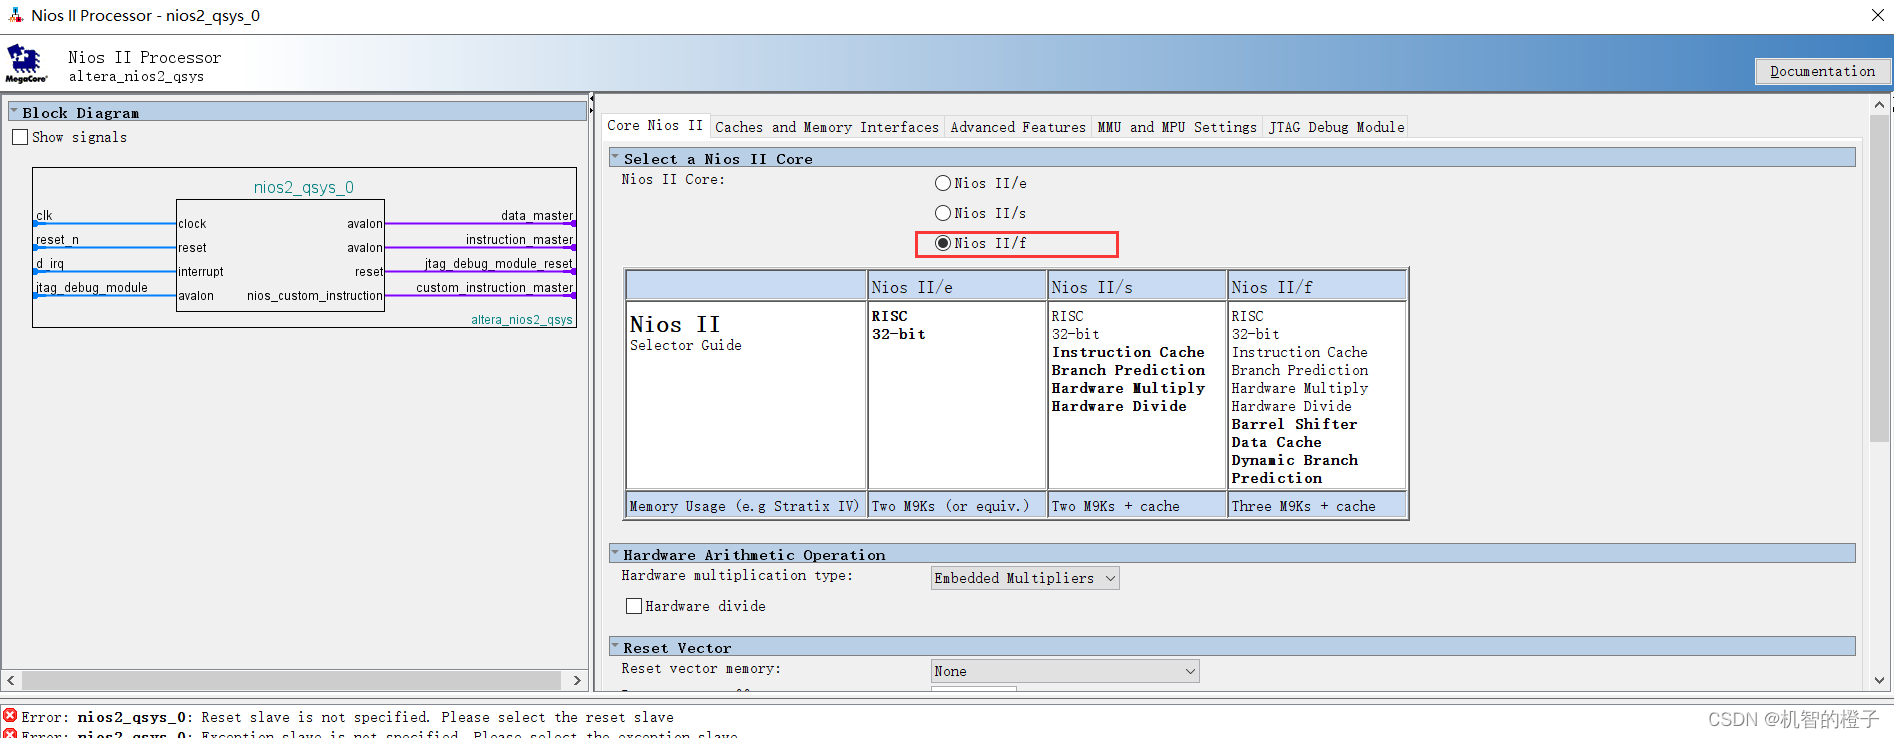Click the Memory Usage (e.g Stratix IV) cell
This screenshot has width=1894, height=738.
746,505
